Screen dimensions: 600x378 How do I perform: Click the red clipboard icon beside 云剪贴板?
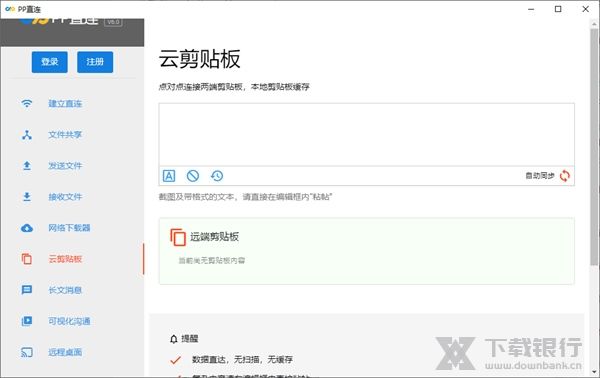click(x=27, y=259)
